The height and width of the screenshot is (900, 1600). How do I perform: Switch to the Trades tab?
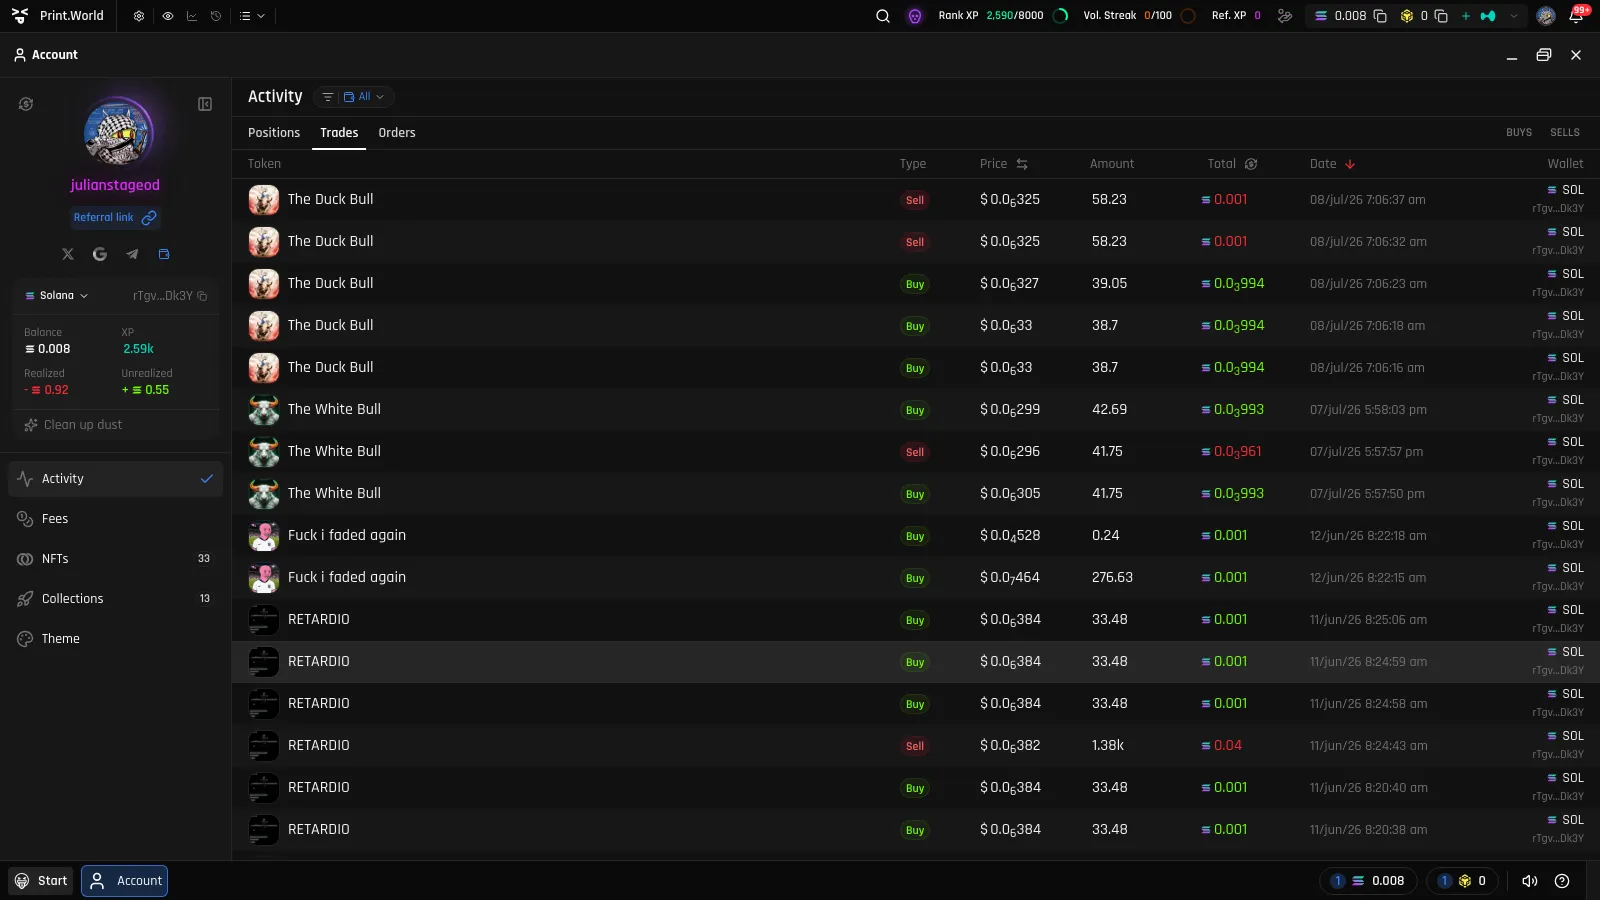(339, 133)
